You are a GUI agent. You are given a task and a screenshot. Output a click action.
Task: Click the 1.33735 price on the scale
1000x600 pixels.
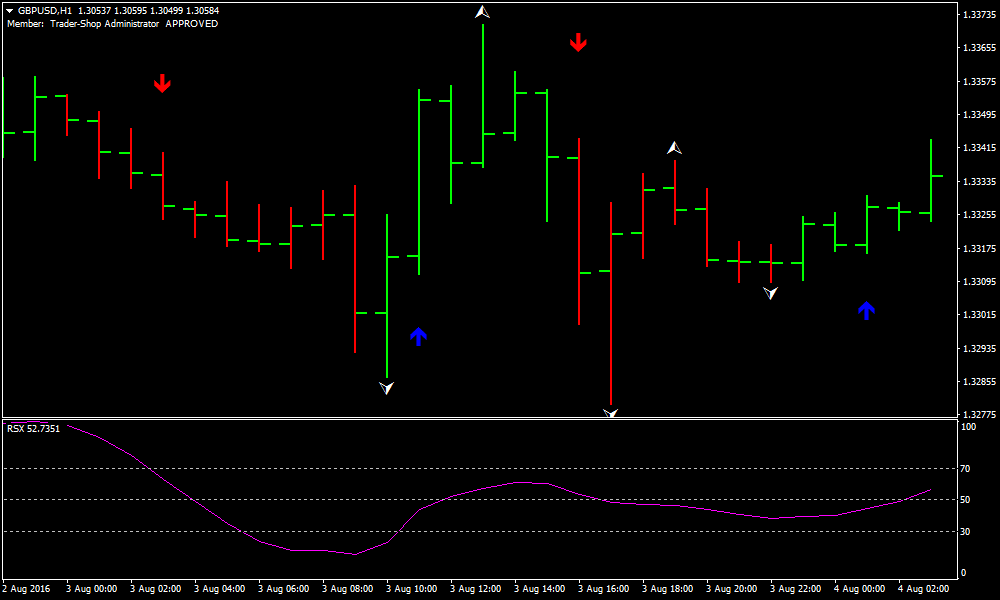click(977, 14)
